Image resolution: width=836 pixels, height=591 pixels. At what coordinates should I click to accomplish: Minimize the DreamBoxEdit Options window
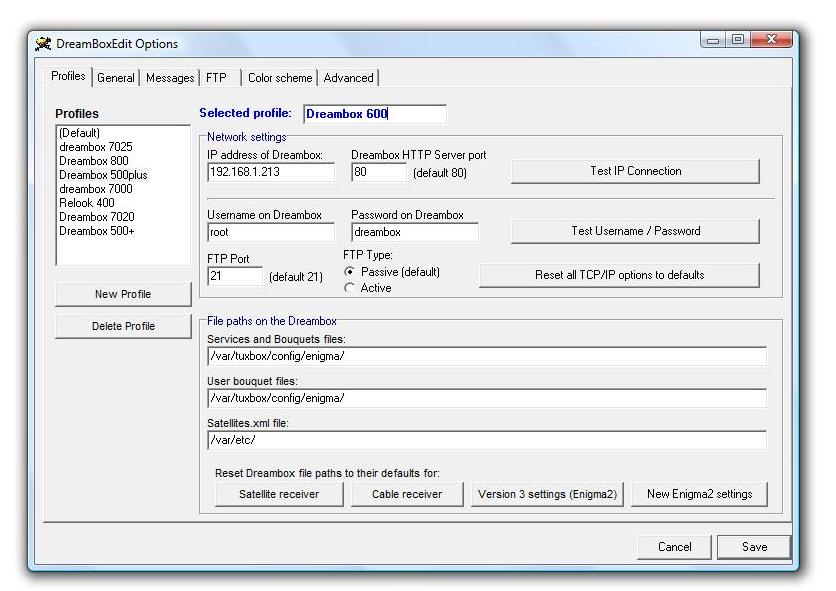(713, 40)
